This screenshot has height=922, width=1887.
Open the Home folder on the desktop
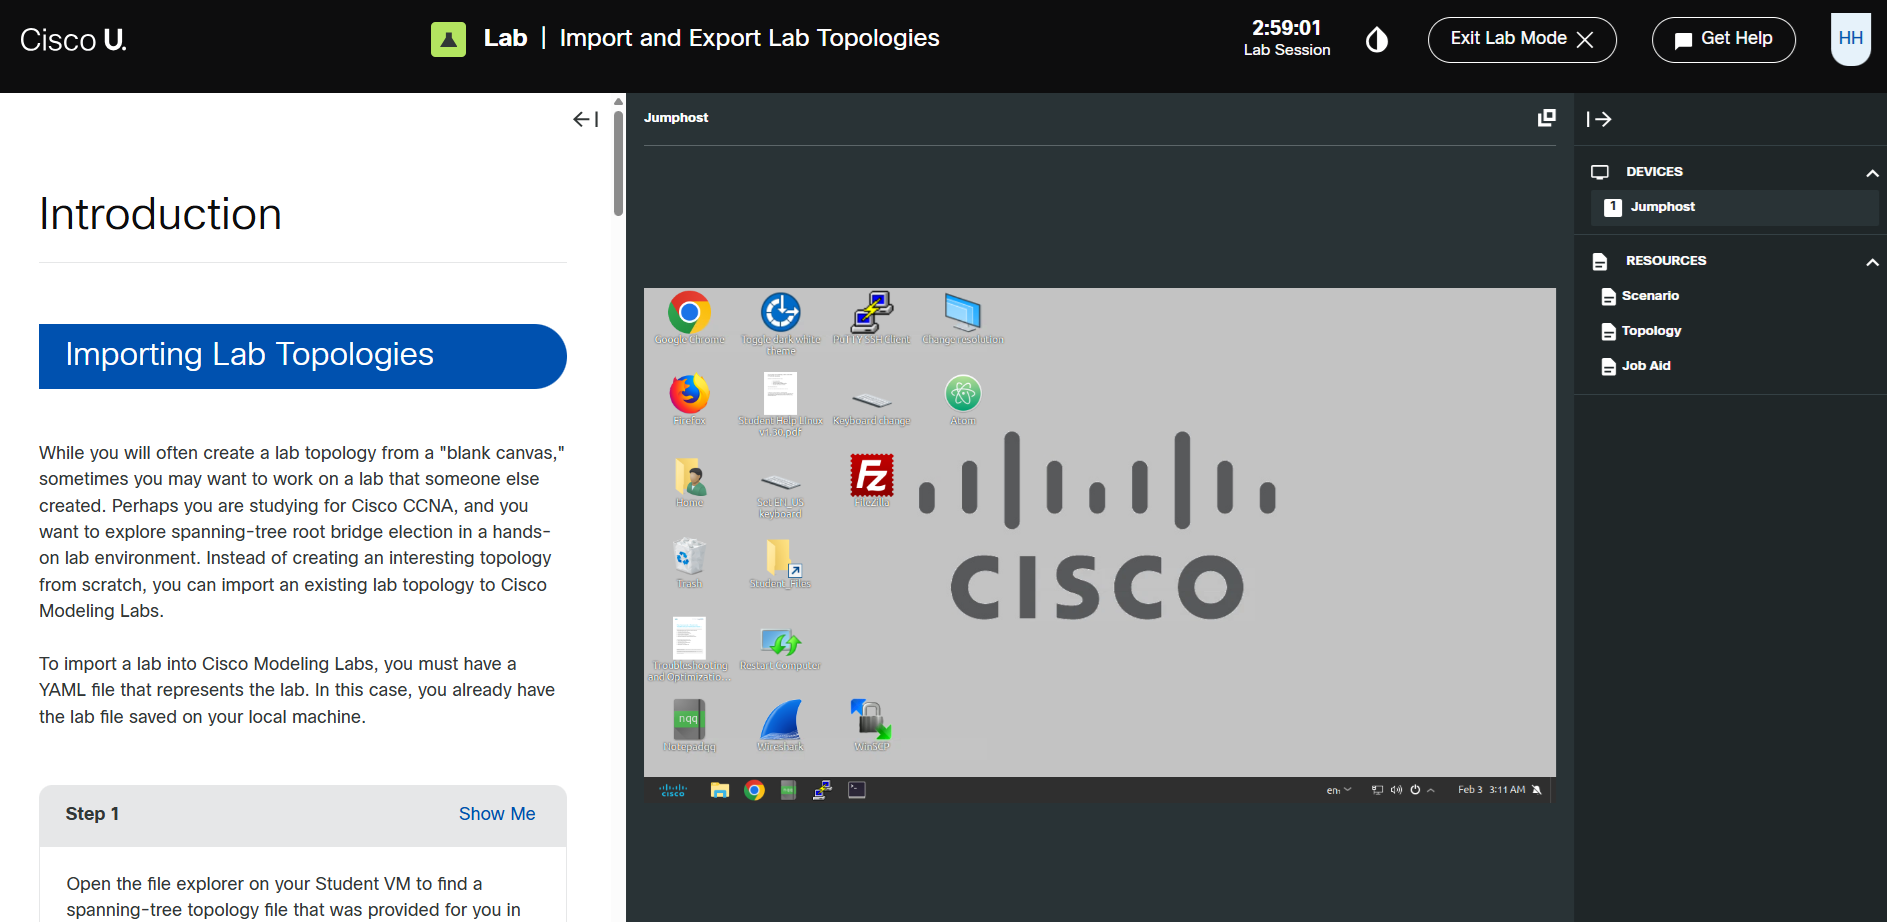coord(689,482)
